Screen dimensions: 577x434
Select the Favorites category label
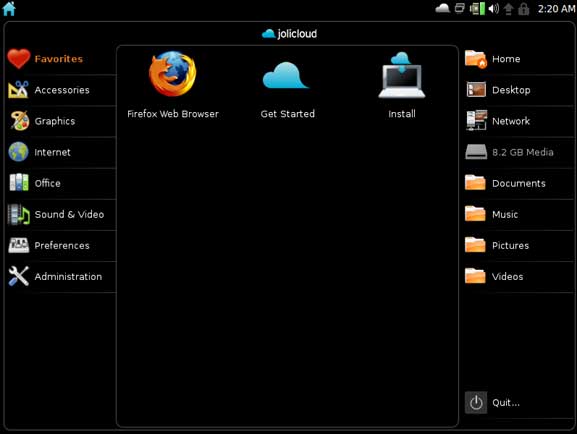tap(59, 59)
